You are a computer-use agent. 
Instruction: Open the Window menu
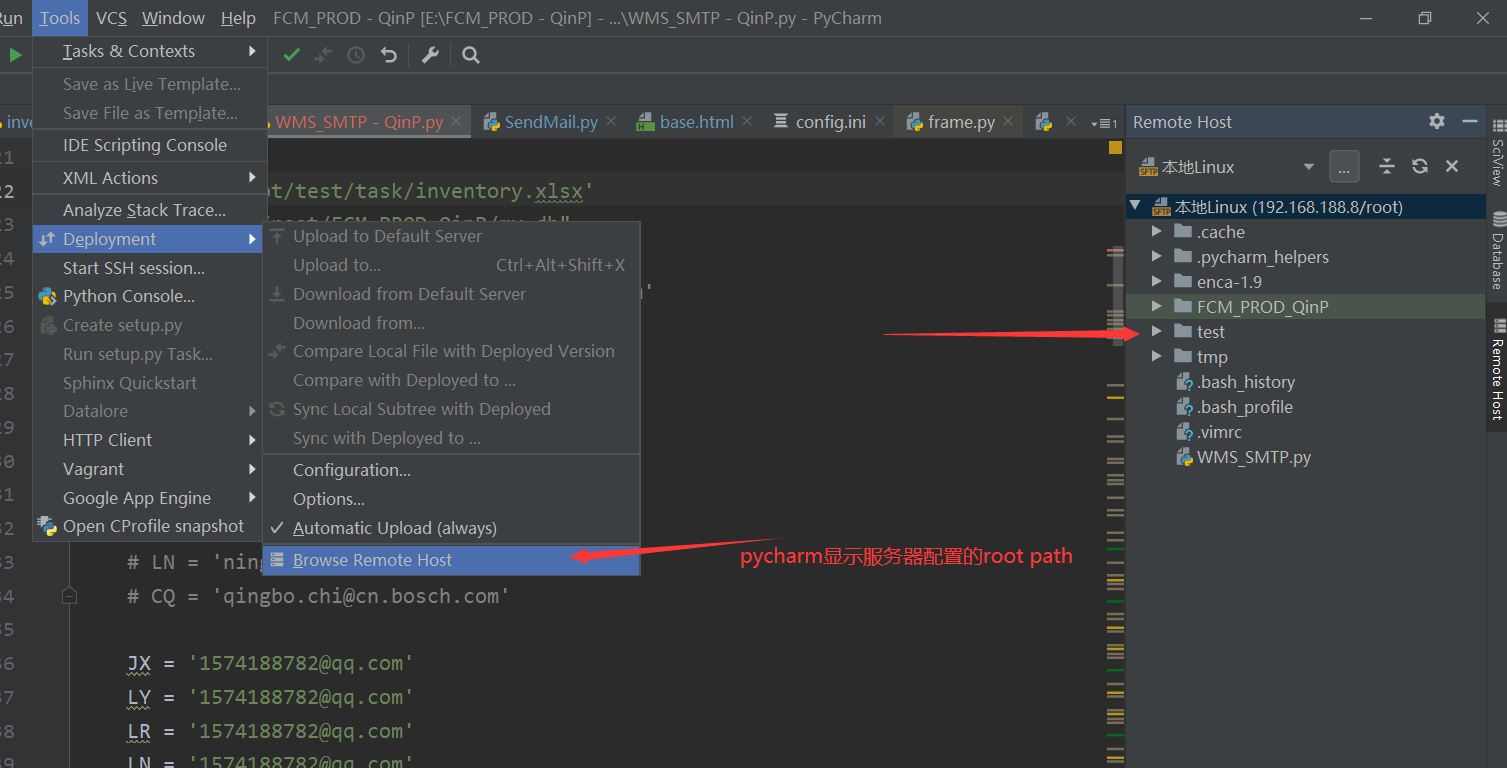[x=173, y=18]
